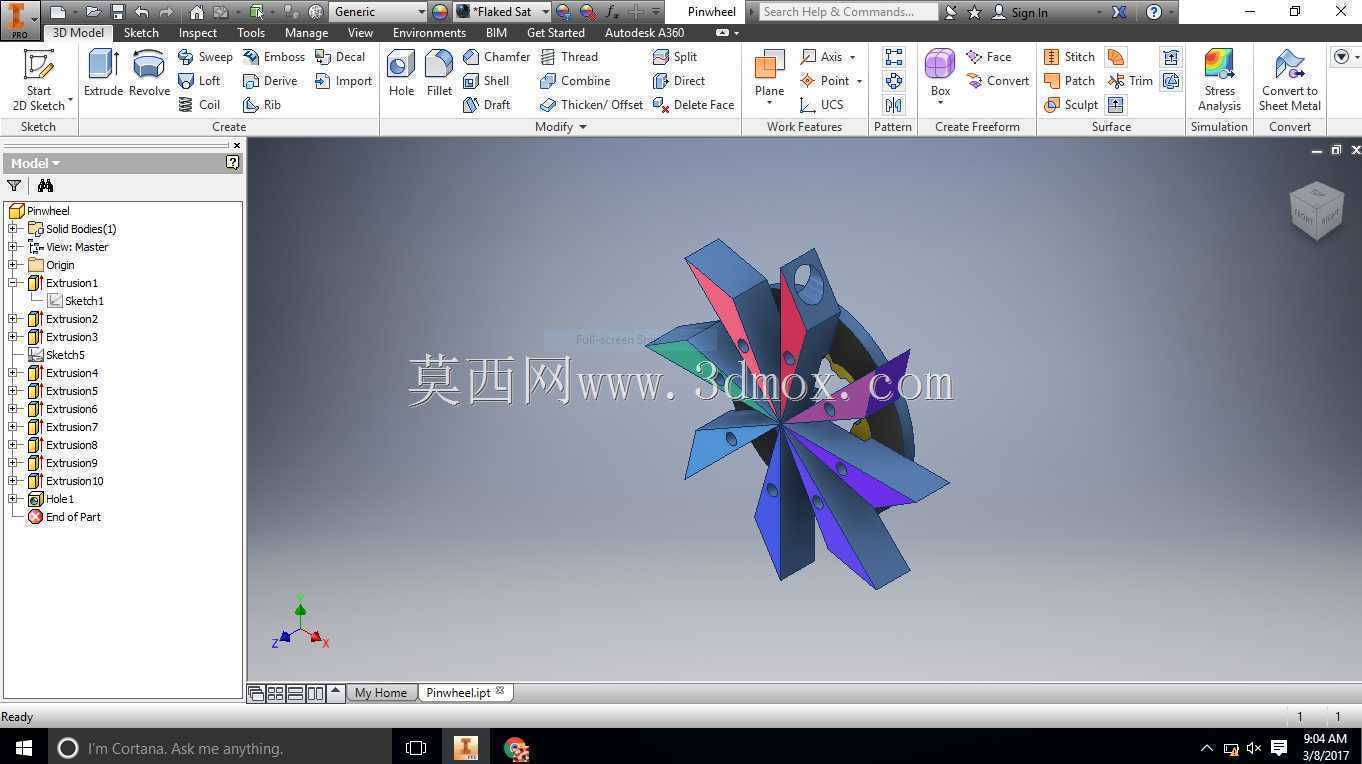Expand the Extrusion4 node
Screen dimensions: 1362x764
tap(14, 373)
